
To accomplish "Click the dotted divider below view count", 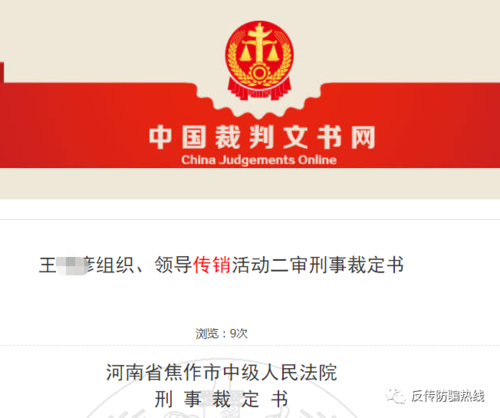I will pyautogui.click(x=250, y=346).
